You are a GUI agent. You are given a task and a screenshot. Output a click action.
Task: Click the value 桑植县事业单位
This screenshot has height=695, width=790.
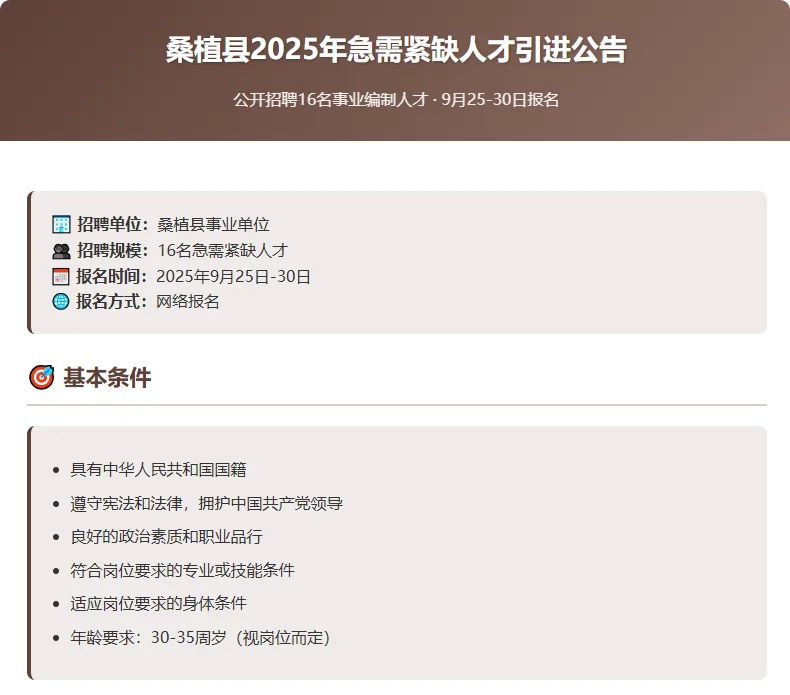click(x=214, y=225)
